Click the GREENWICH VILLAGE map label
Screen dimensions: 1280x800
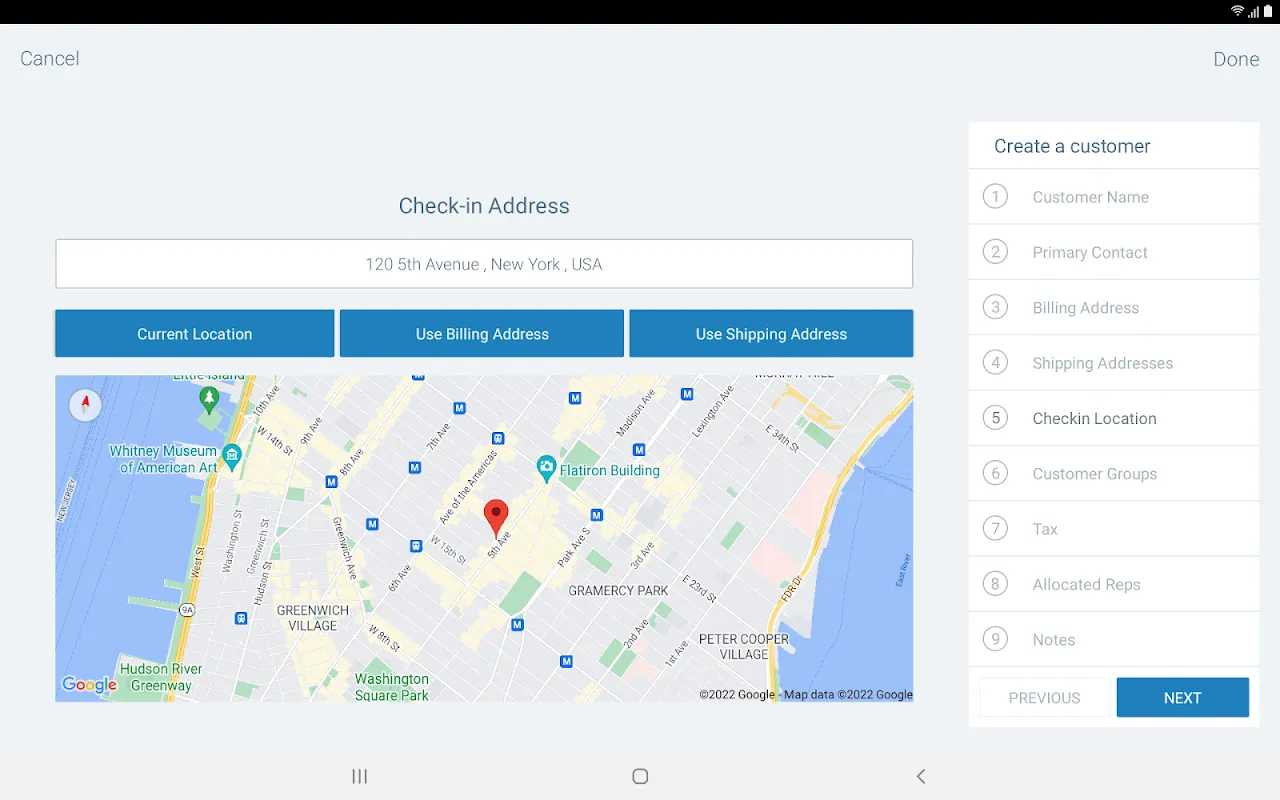click(313, 618)
